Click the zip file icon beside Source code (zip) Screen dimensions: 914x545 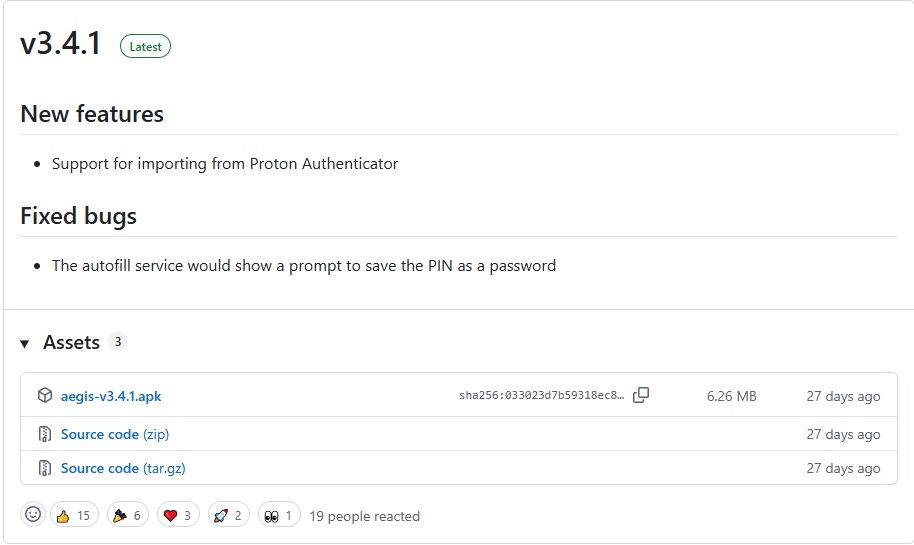tap(45, 434)
